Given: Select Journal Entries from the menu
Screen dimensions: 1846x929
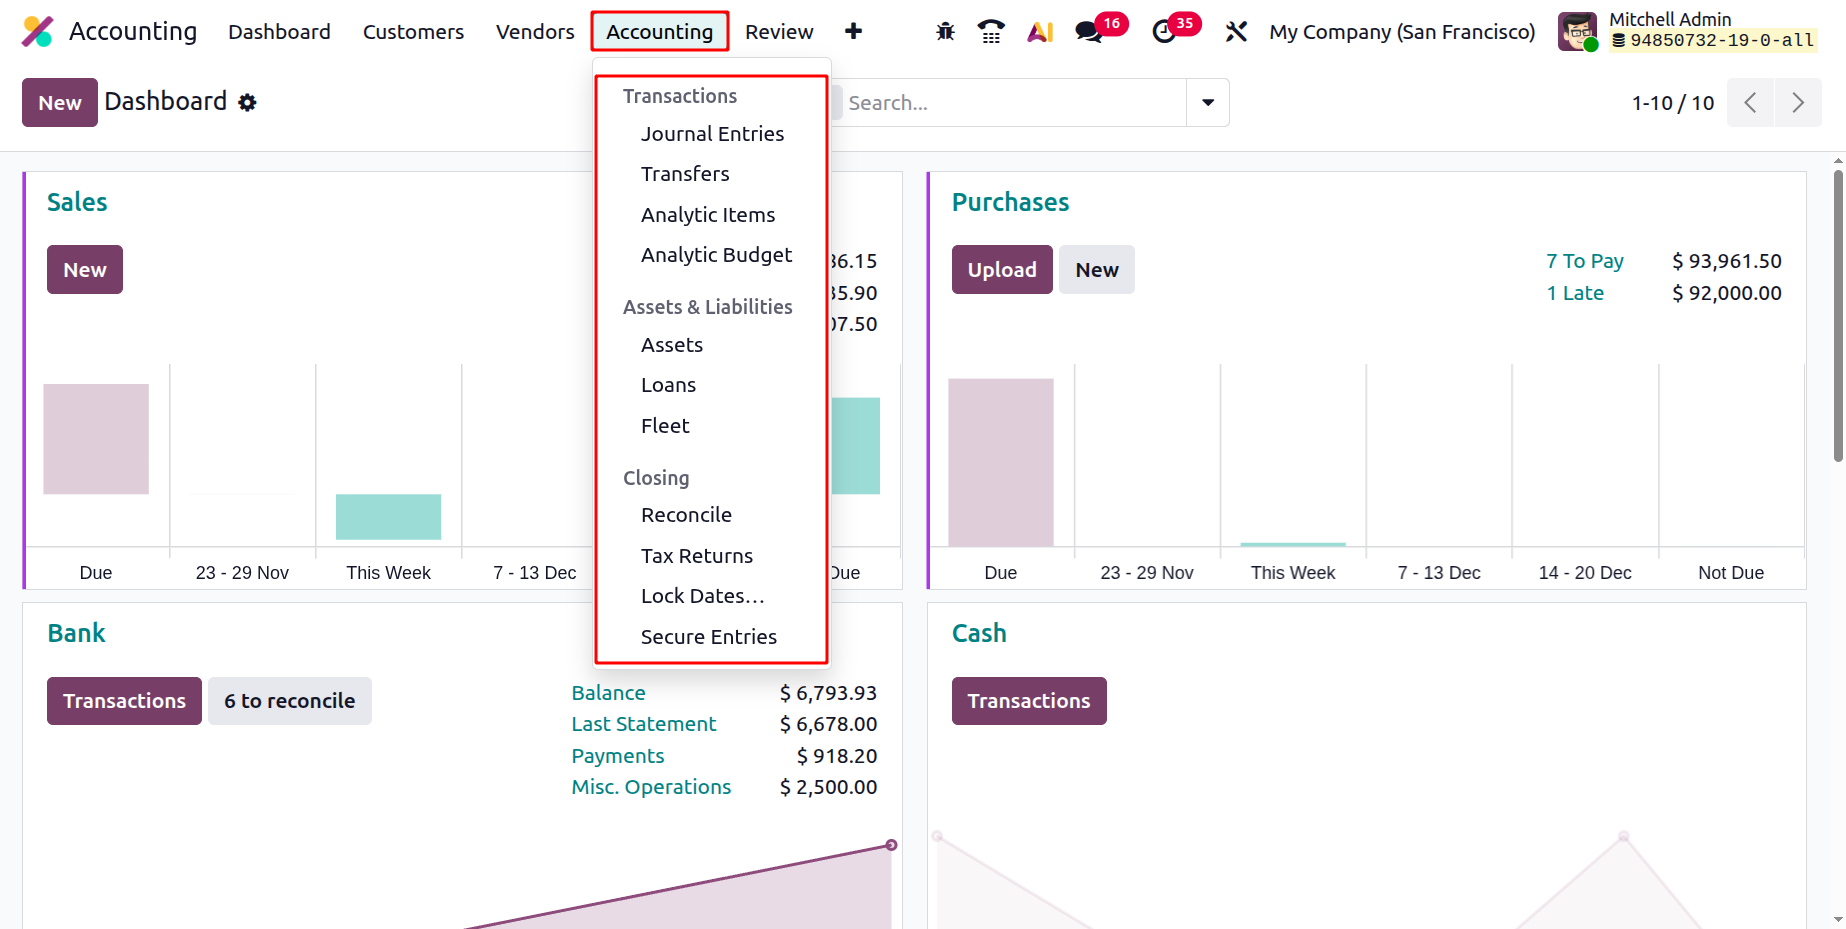Looking at the screenshot, I should click(x=712, y=134).
